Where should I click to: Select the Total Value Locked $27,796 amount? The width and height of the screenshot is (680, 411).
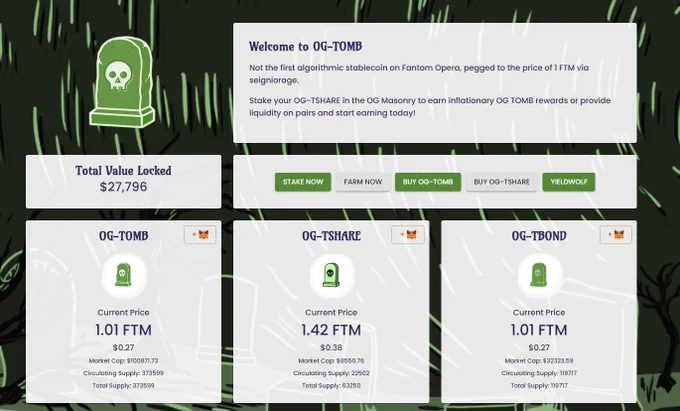tap(124, 187)
